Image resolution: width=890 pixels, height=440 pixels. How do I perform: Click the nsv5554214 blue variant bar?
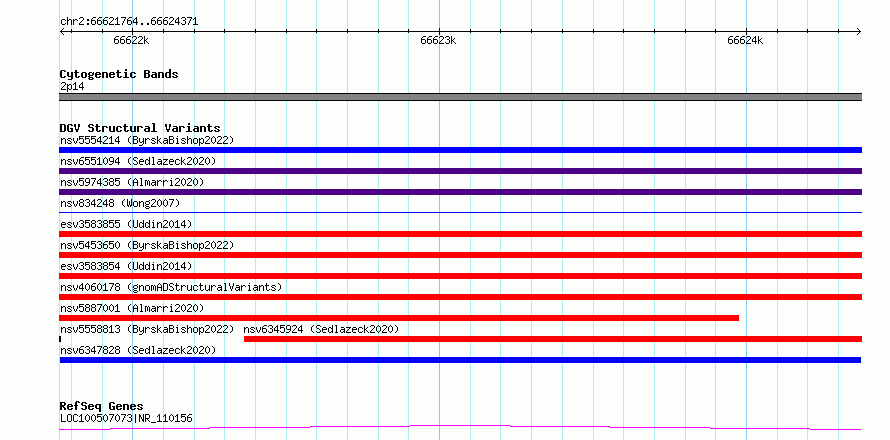pos(460,150)
